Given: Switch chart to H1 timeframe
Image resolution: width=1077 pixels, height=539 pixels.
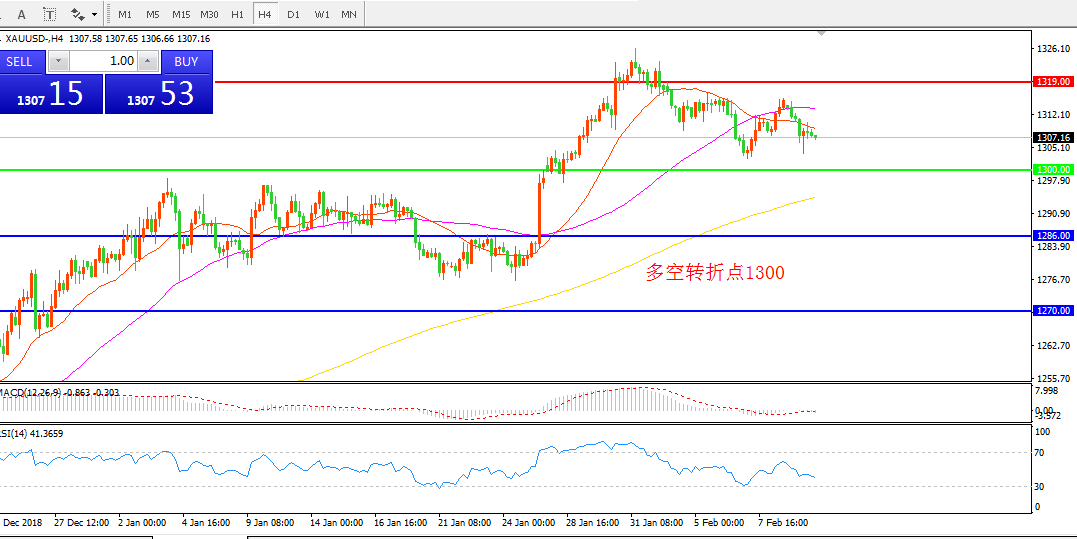Looking at the screenshot, I should 237,14.
